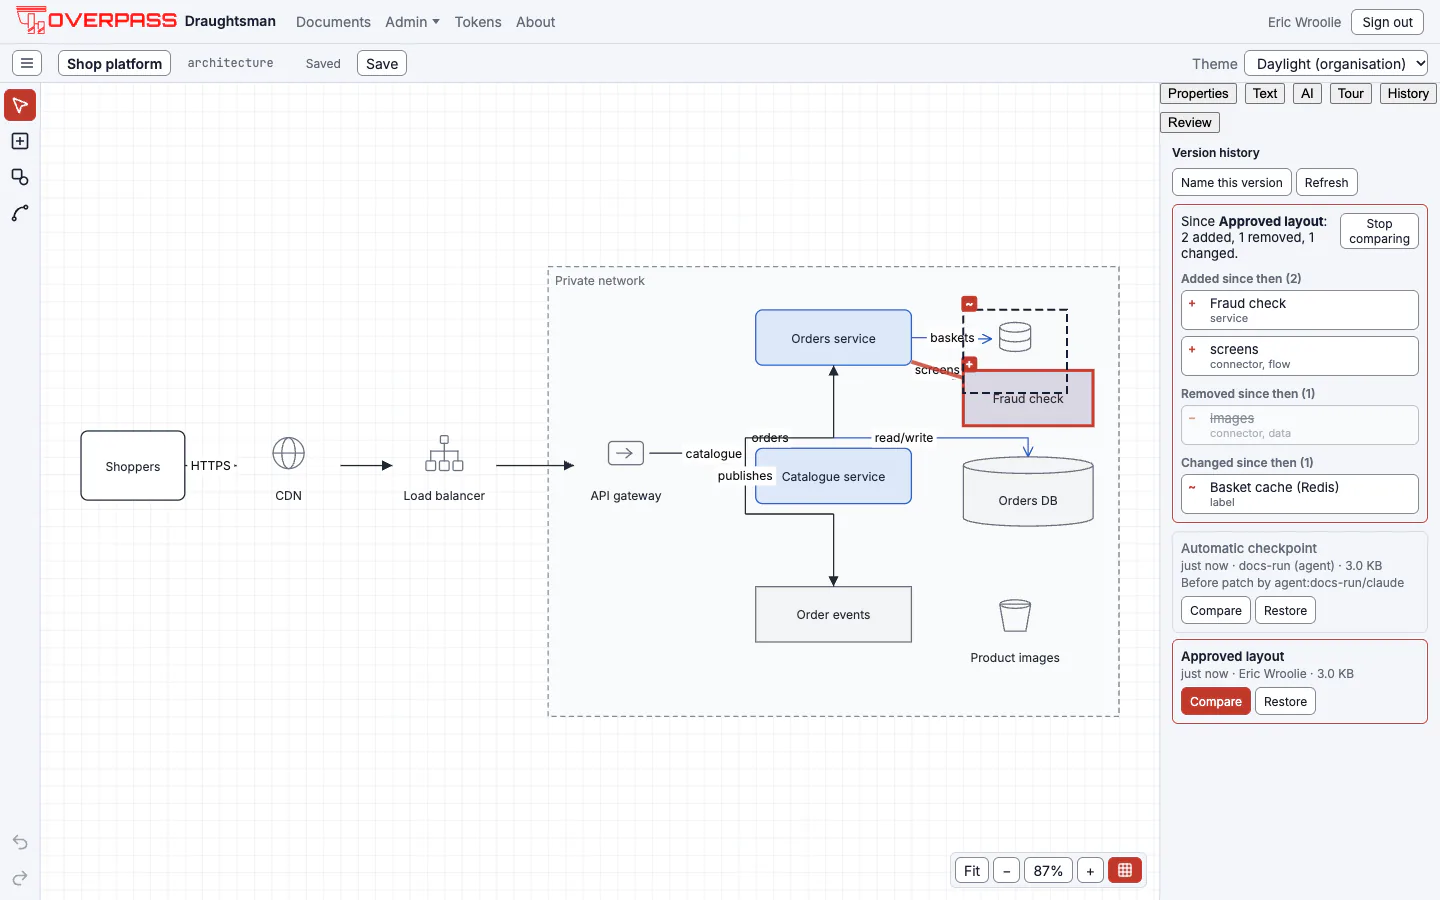Open the Theme dropdown
The image size is (1440, 900).
coord(1336,63)
